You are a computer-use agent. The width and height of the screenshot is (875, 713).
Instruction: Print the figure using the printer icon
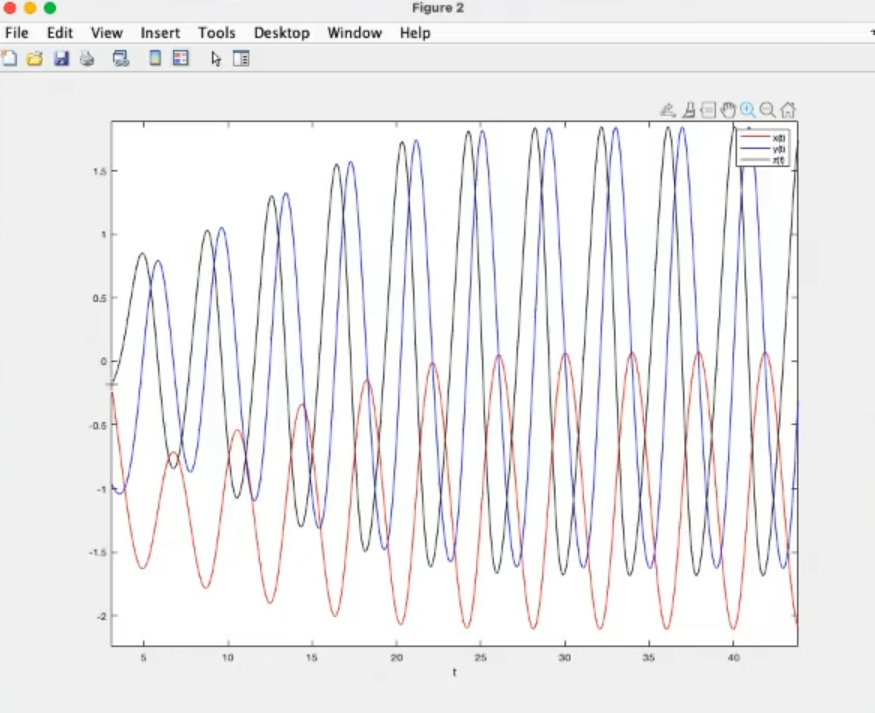click(87, 59)
